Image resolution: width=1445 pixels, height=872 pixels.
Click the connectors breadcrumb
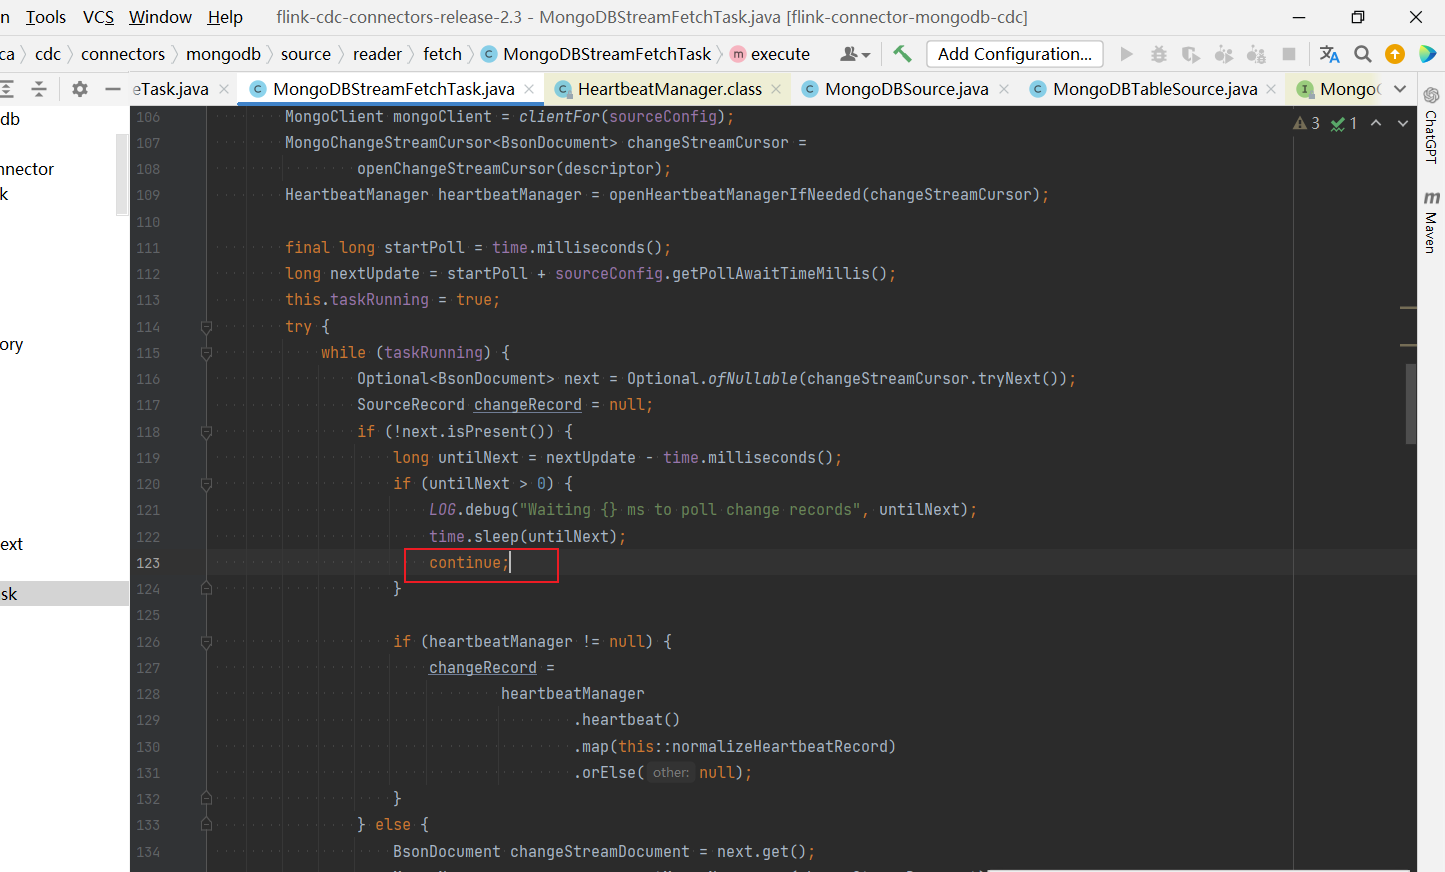point(123,54)
